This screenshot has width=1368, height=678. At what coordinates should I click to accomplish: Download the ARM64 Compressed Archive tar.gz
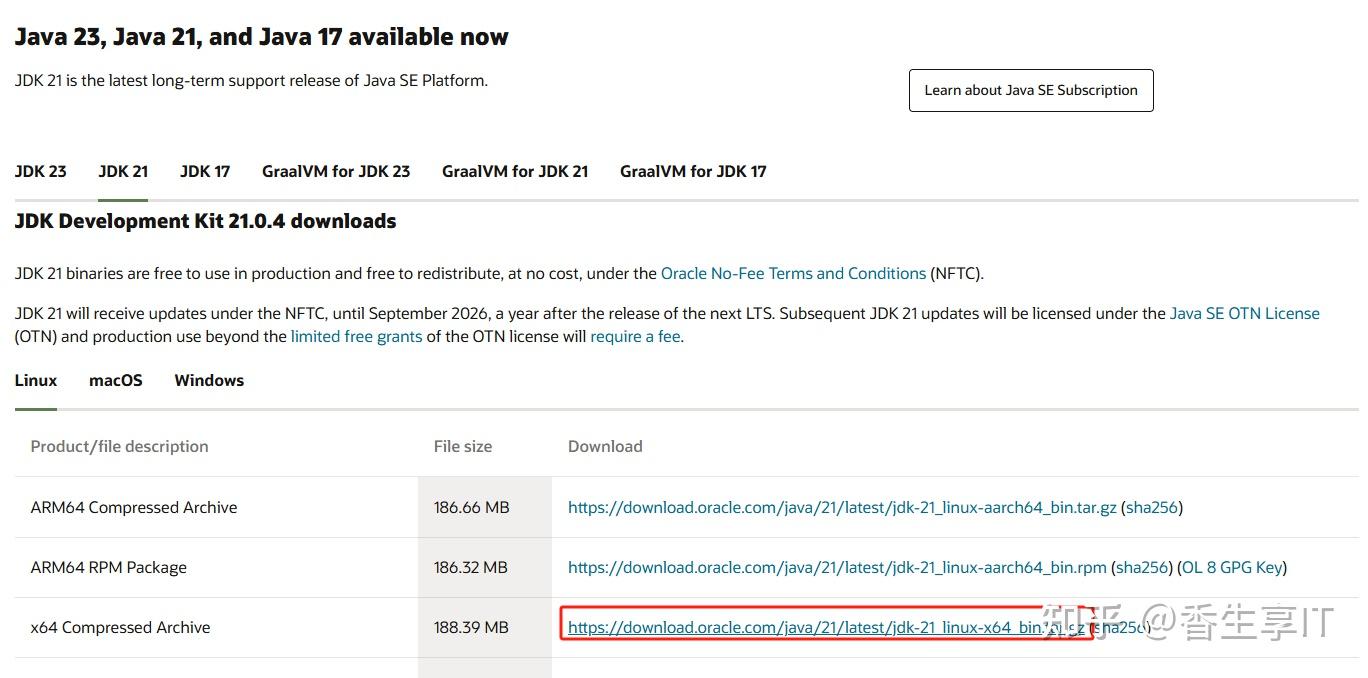click(842, 507)
